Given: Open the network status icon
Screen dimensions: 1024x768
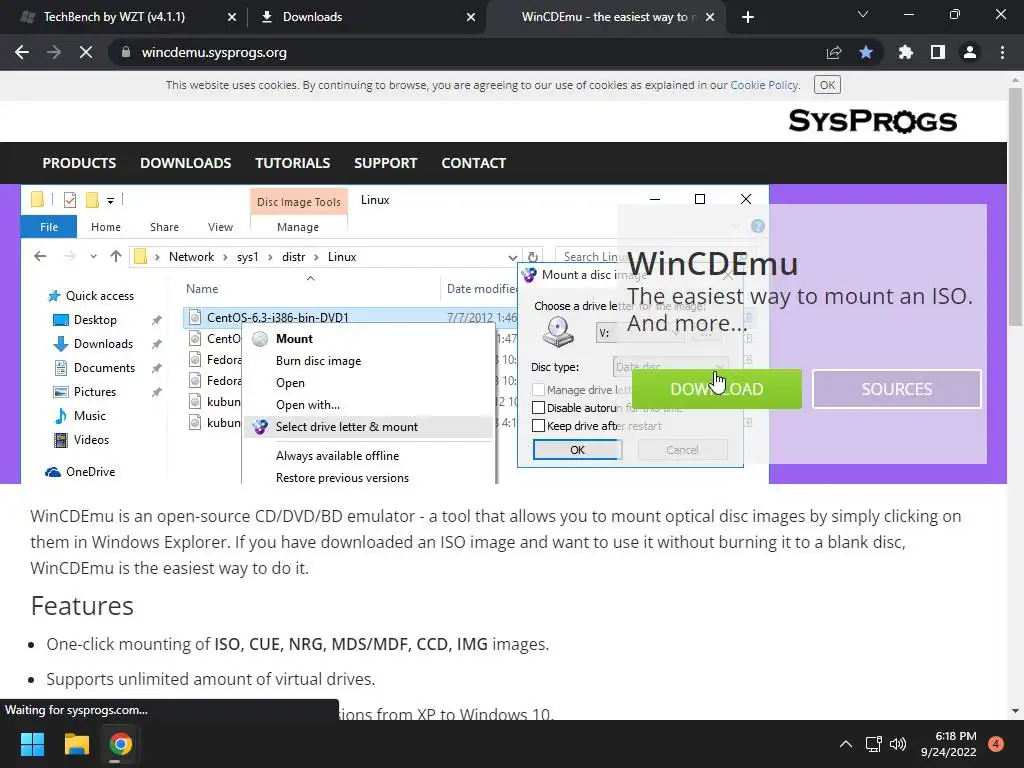Looking at the screenshot, I should tap(873, 744).
